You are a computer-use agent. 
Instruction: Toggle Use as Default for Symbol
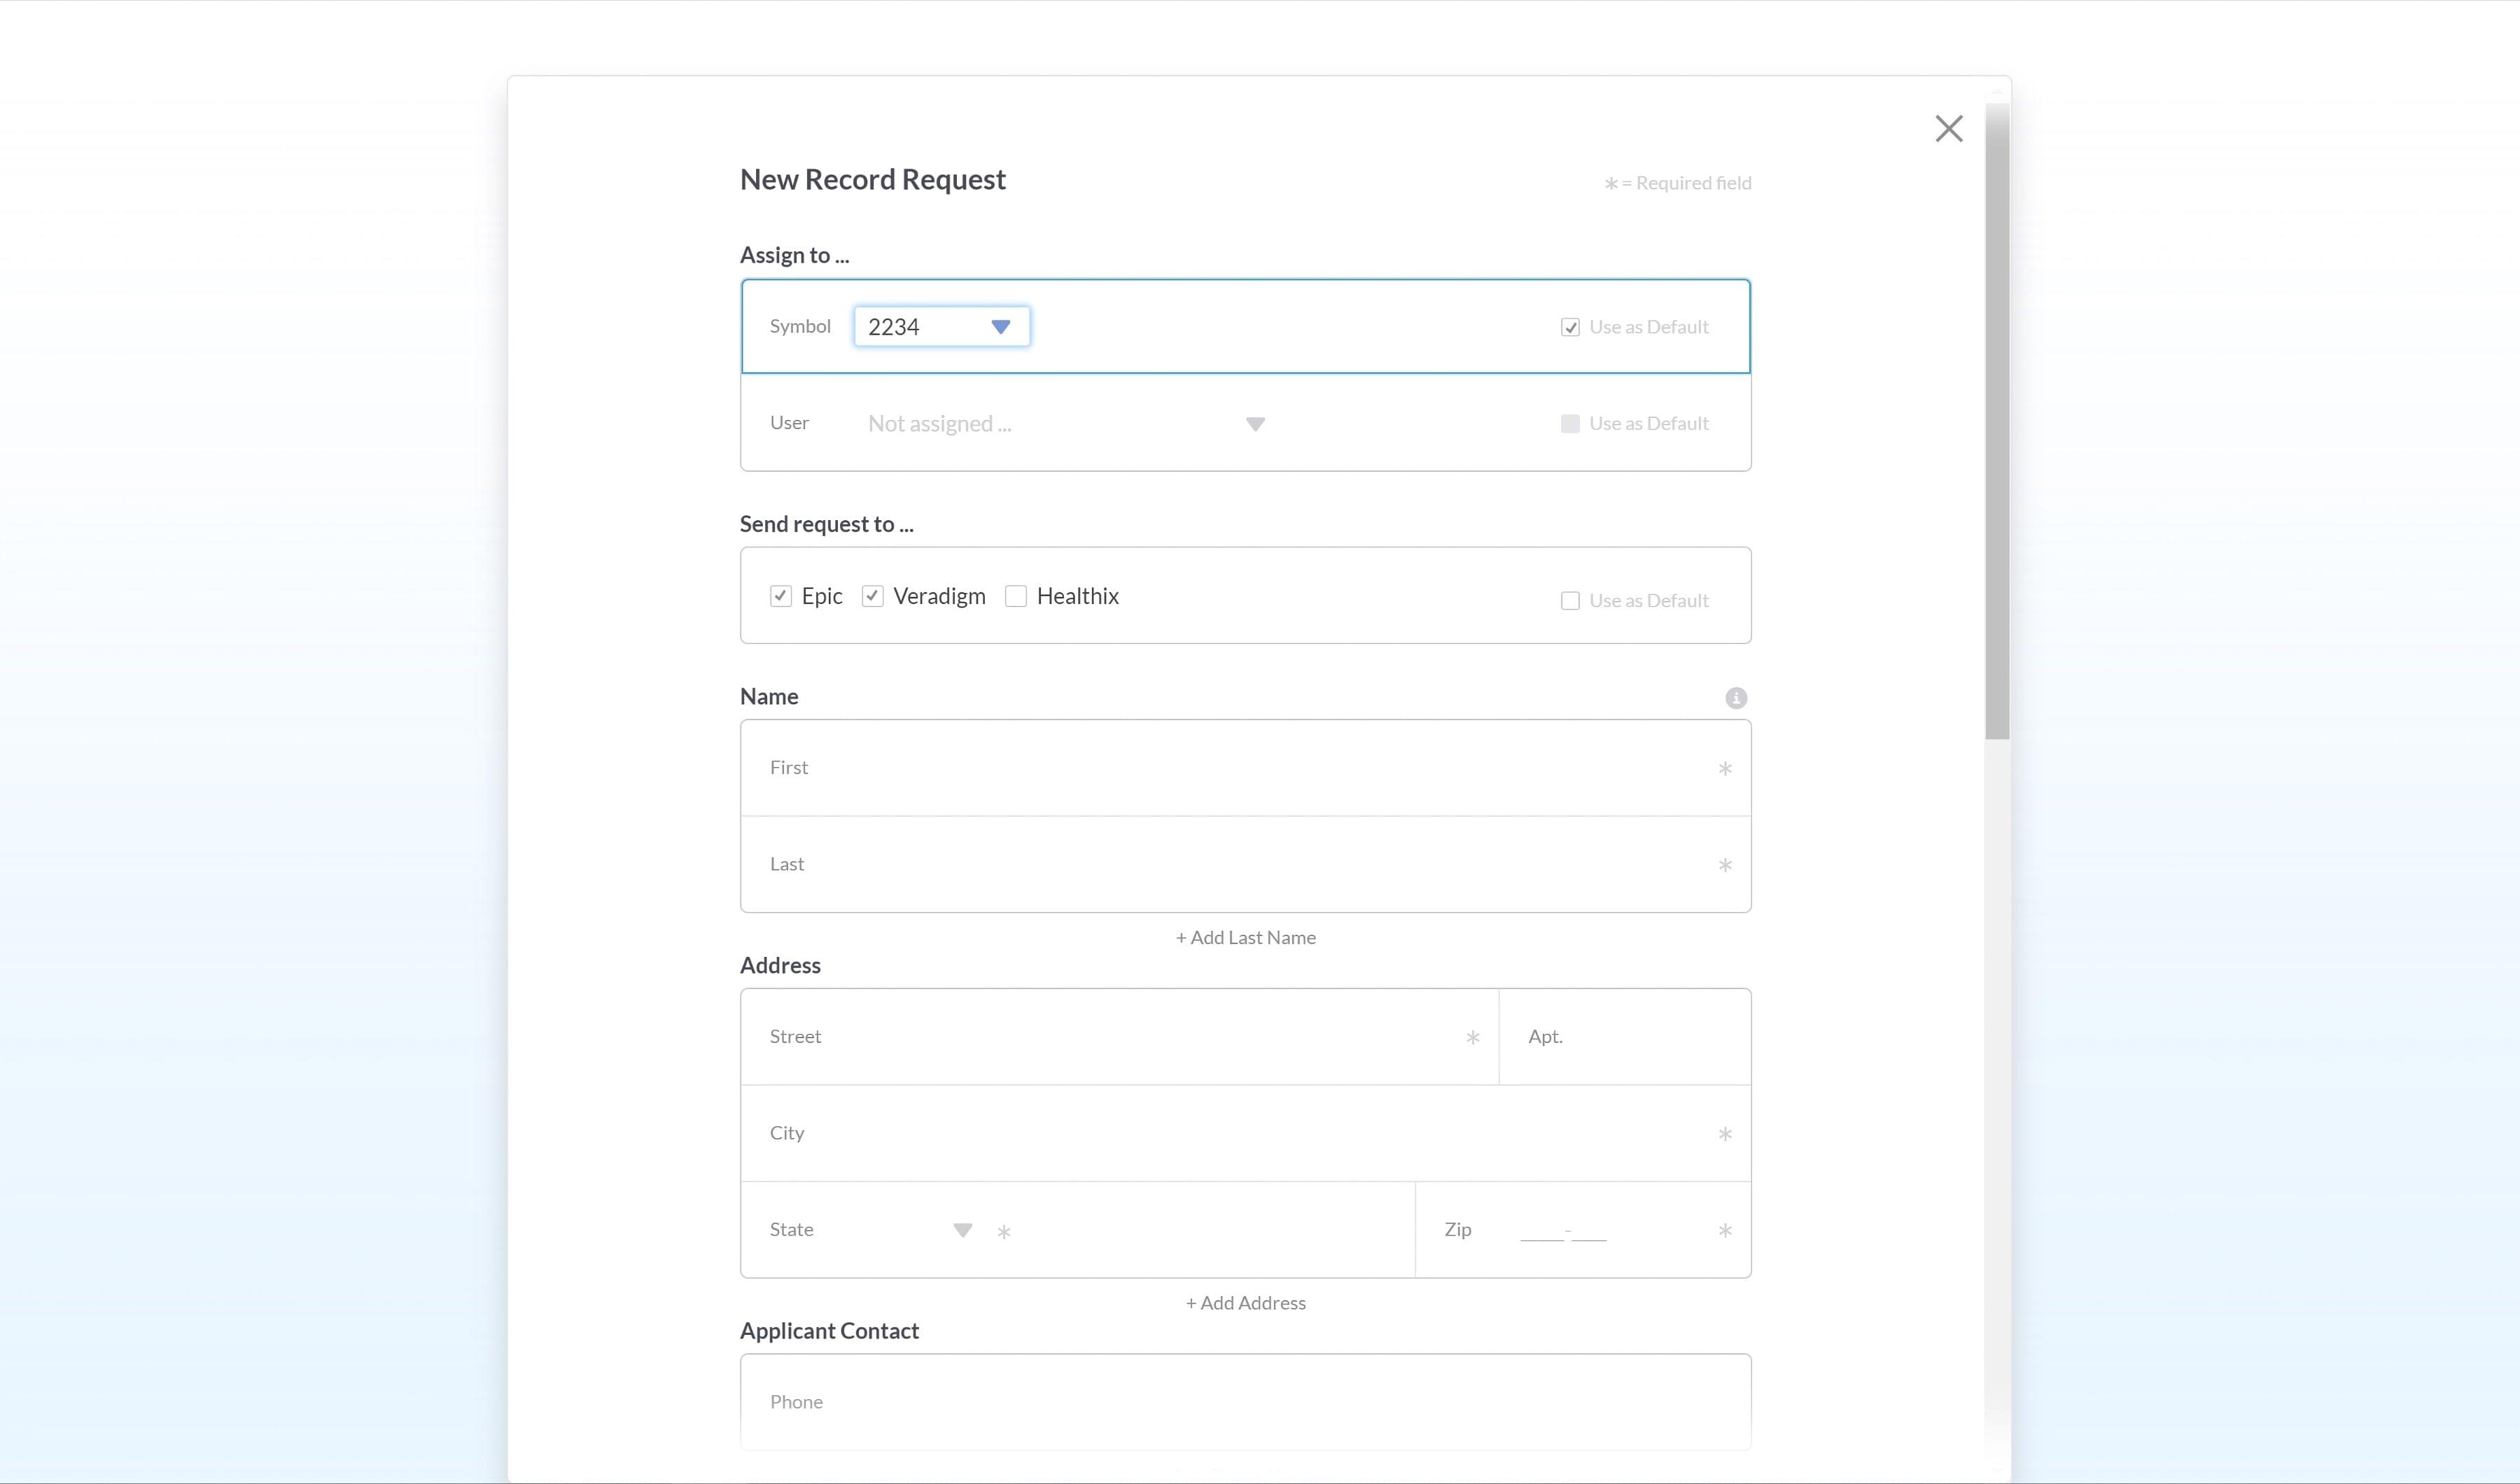(x=1570, y=328)
